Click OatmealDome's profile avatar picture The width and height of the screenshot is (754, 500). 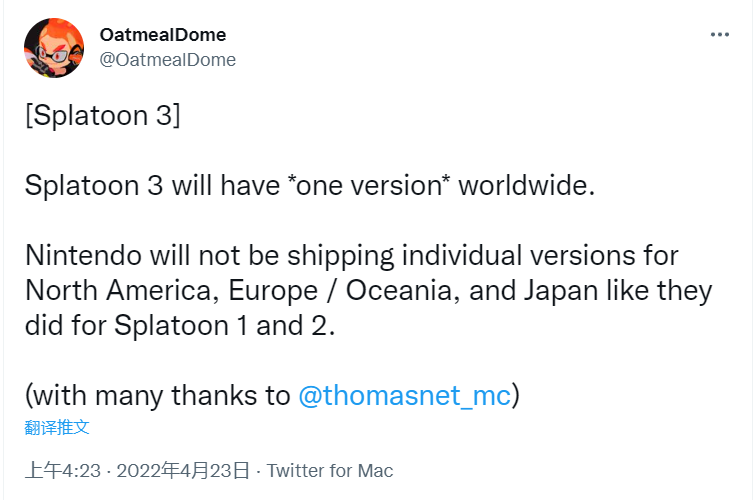click(x=53, y=47)
